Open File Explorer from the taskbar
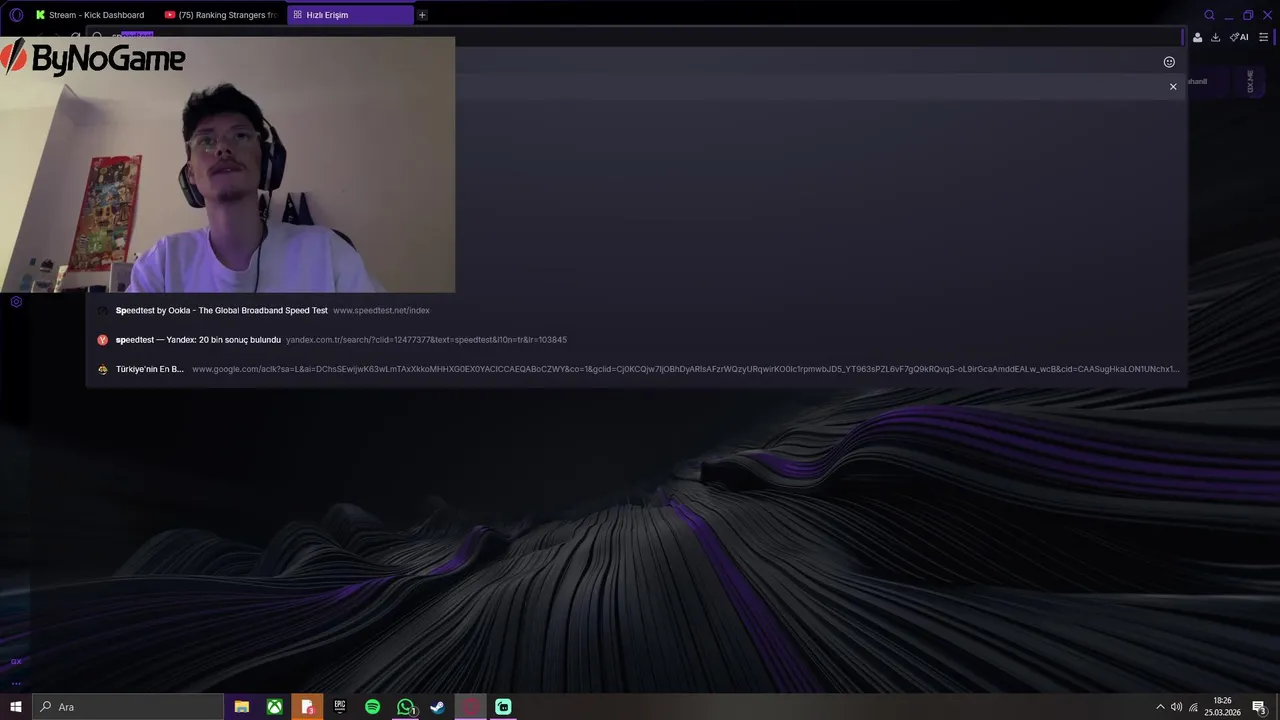Screen dimensions: 1280x720 pyautogui.click(x=242, y=707)
